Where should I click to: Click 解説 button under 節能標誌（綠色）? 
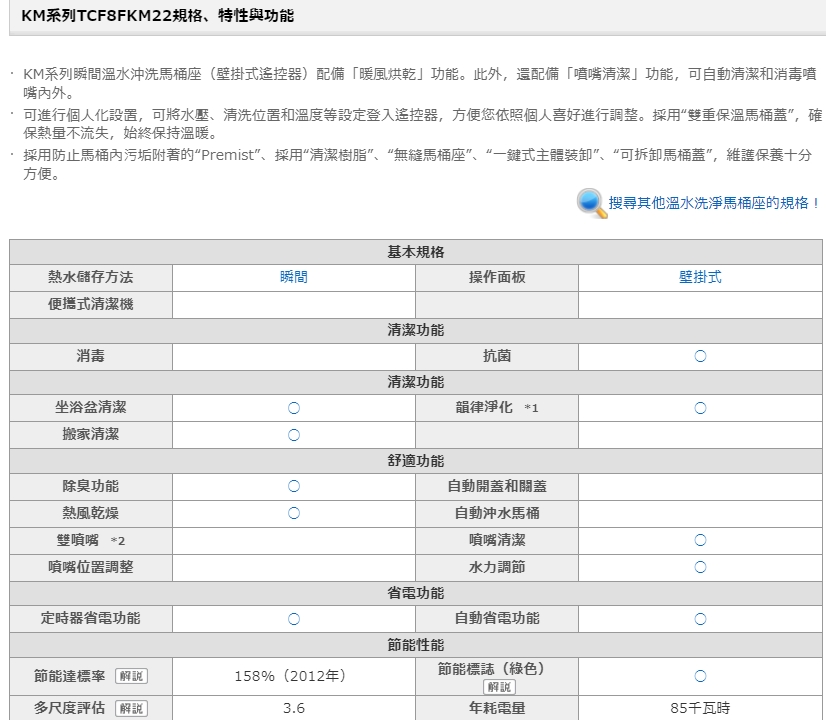[x=497, y=687]
